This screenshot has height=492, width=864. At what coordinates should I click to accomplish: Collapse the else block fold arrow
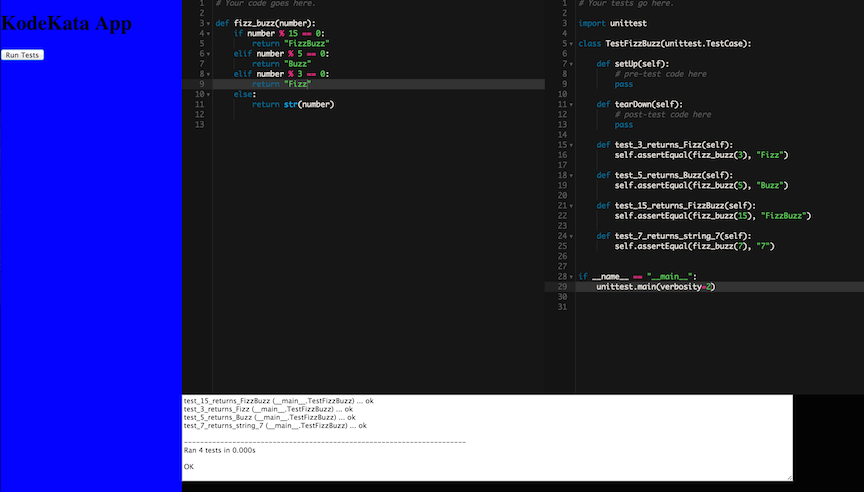(208, 95)
